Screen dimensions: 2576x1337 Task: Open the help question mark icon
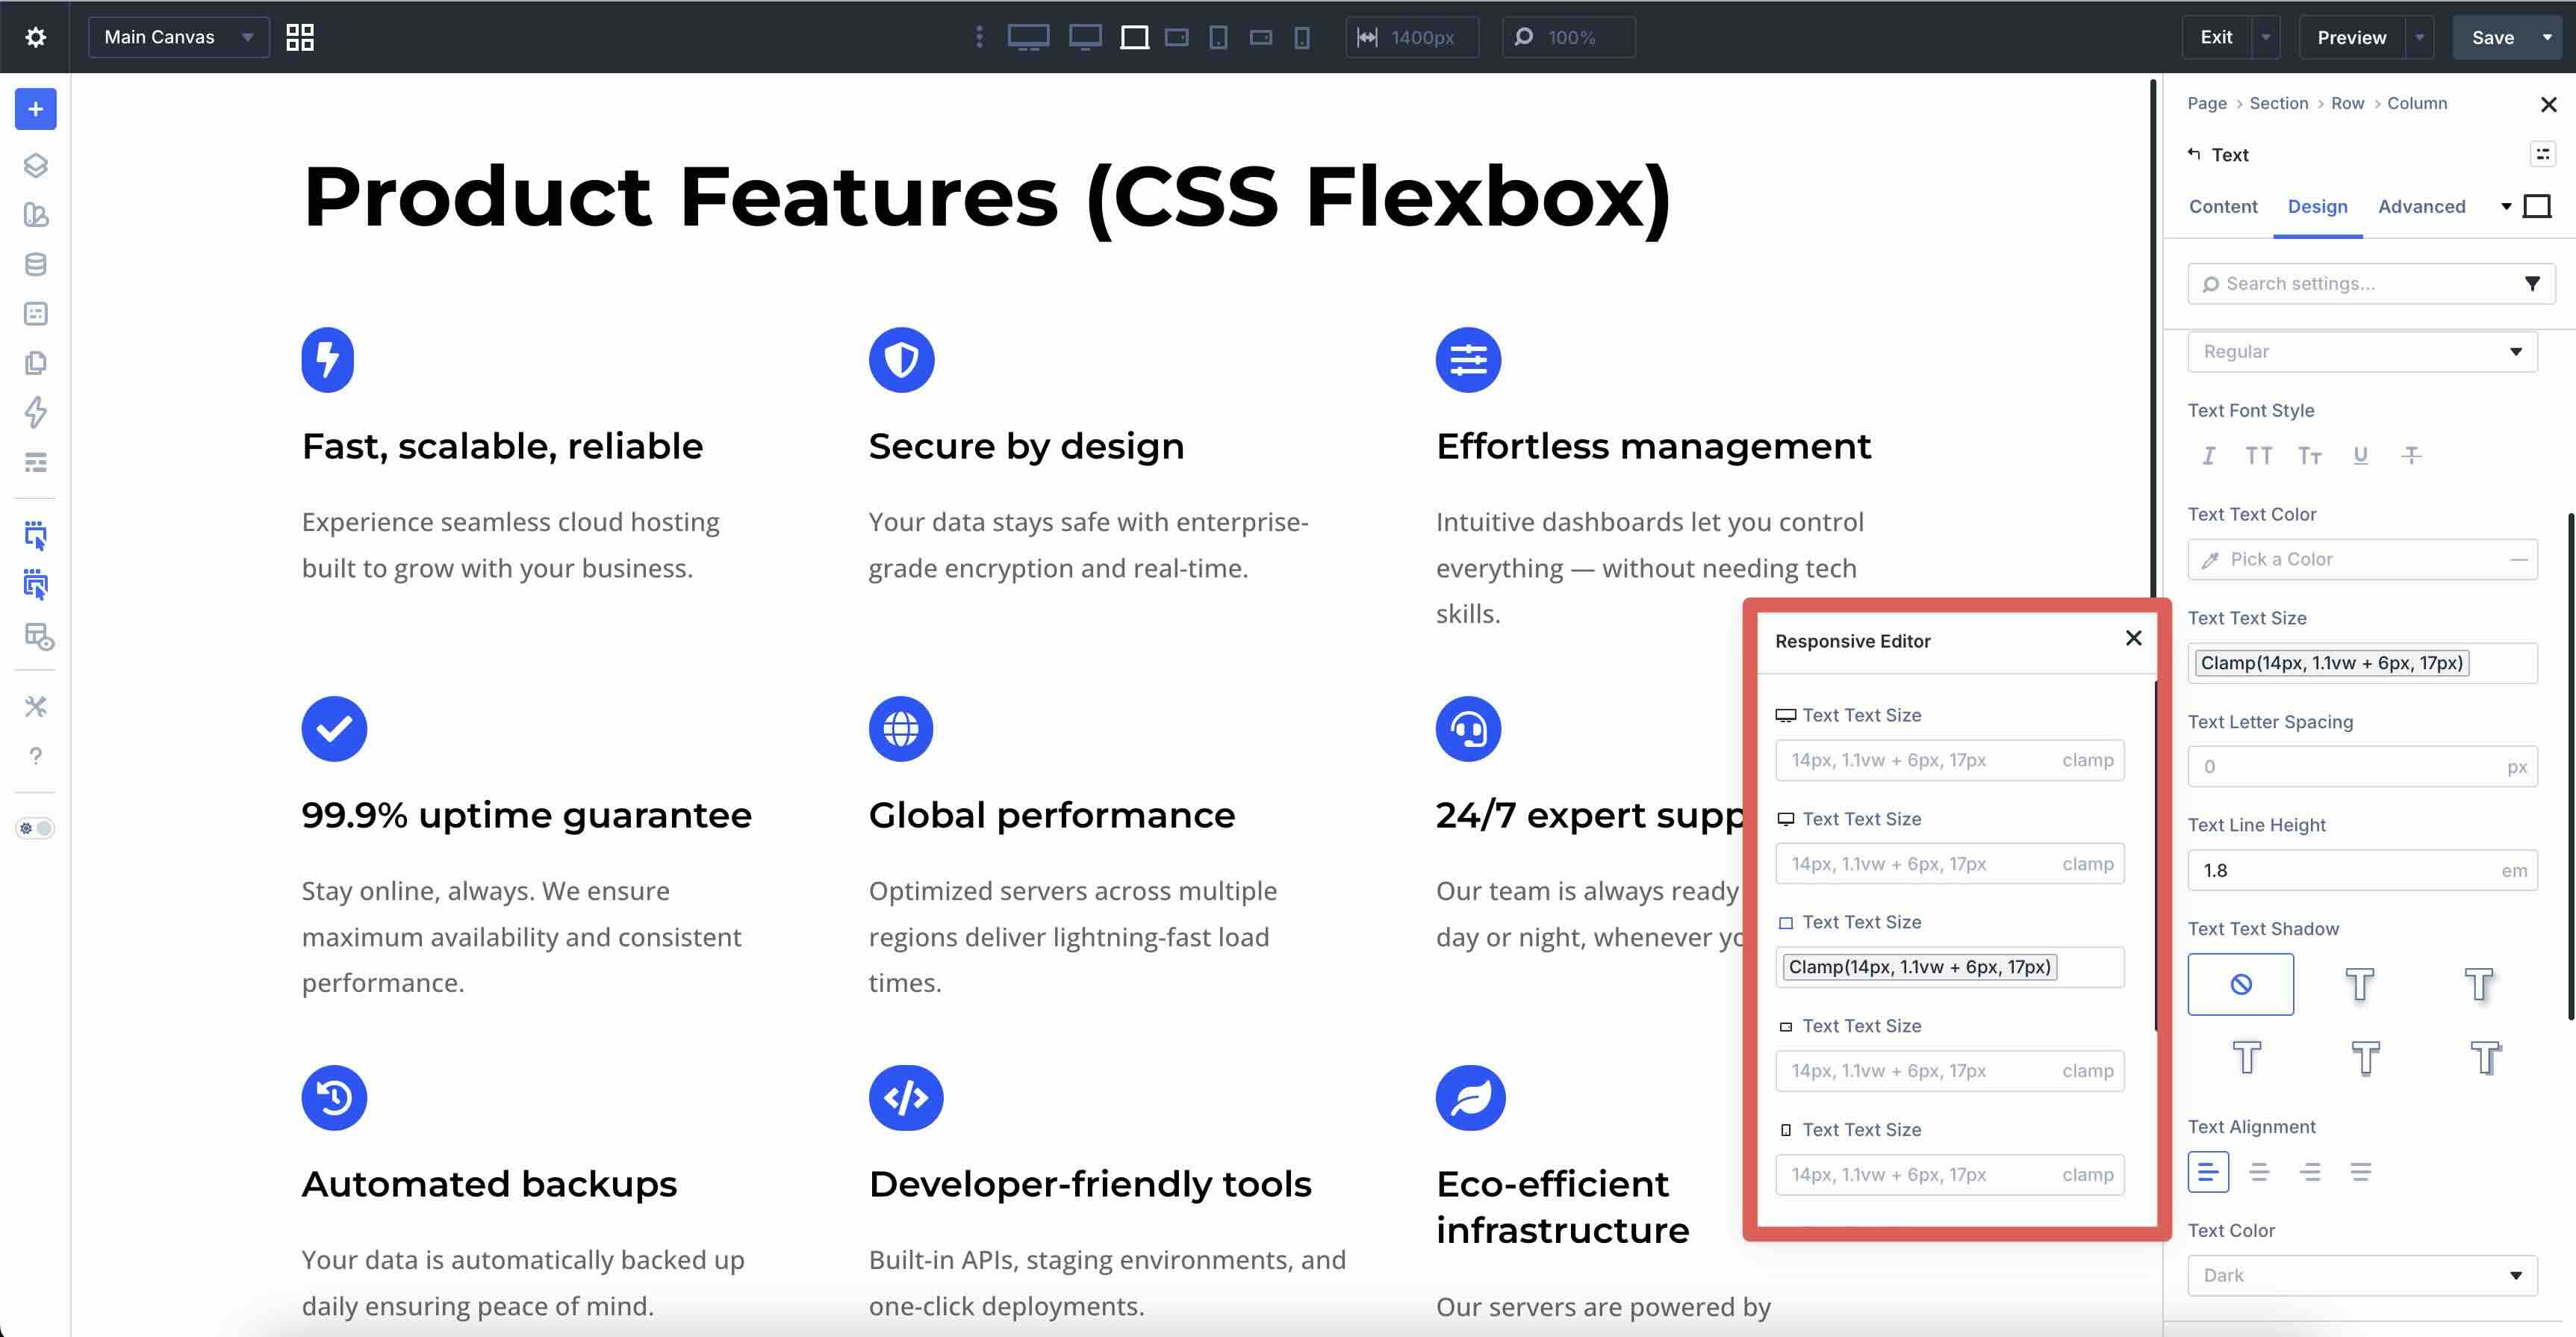point(35,756)
